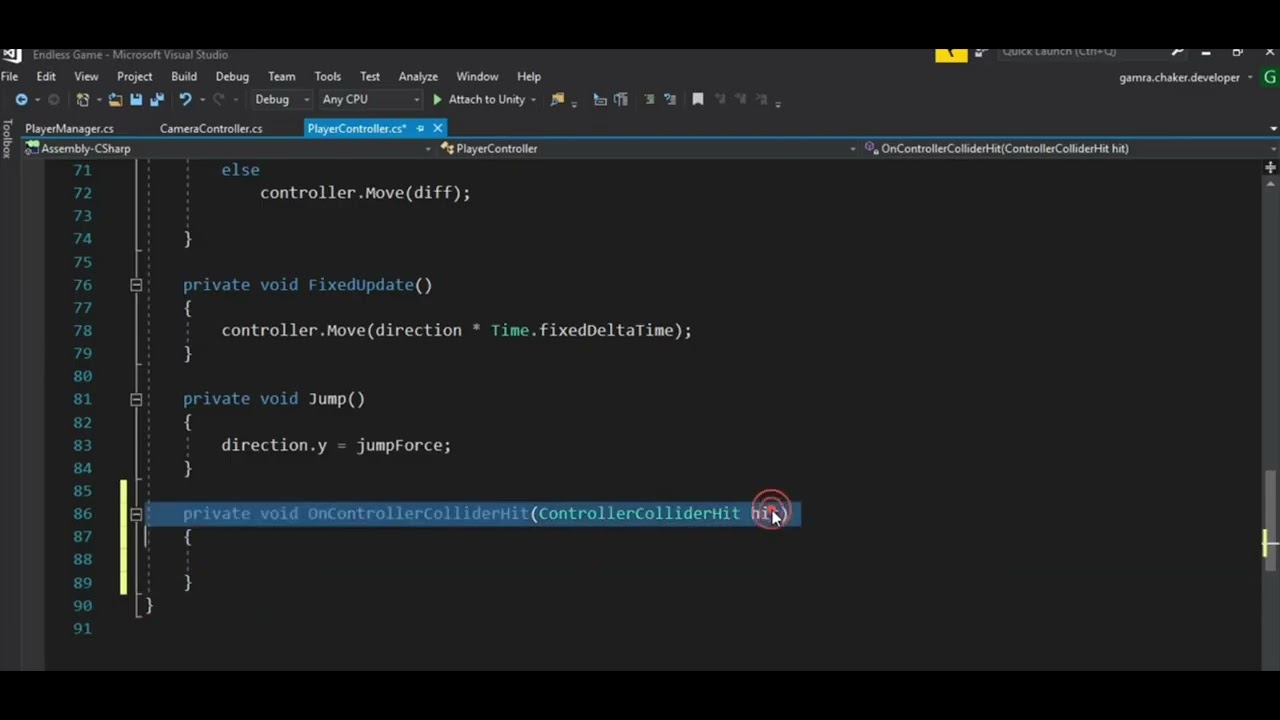Open the PlayerController class dropdown
The image size is (1280, 720).
click(649, 149)
